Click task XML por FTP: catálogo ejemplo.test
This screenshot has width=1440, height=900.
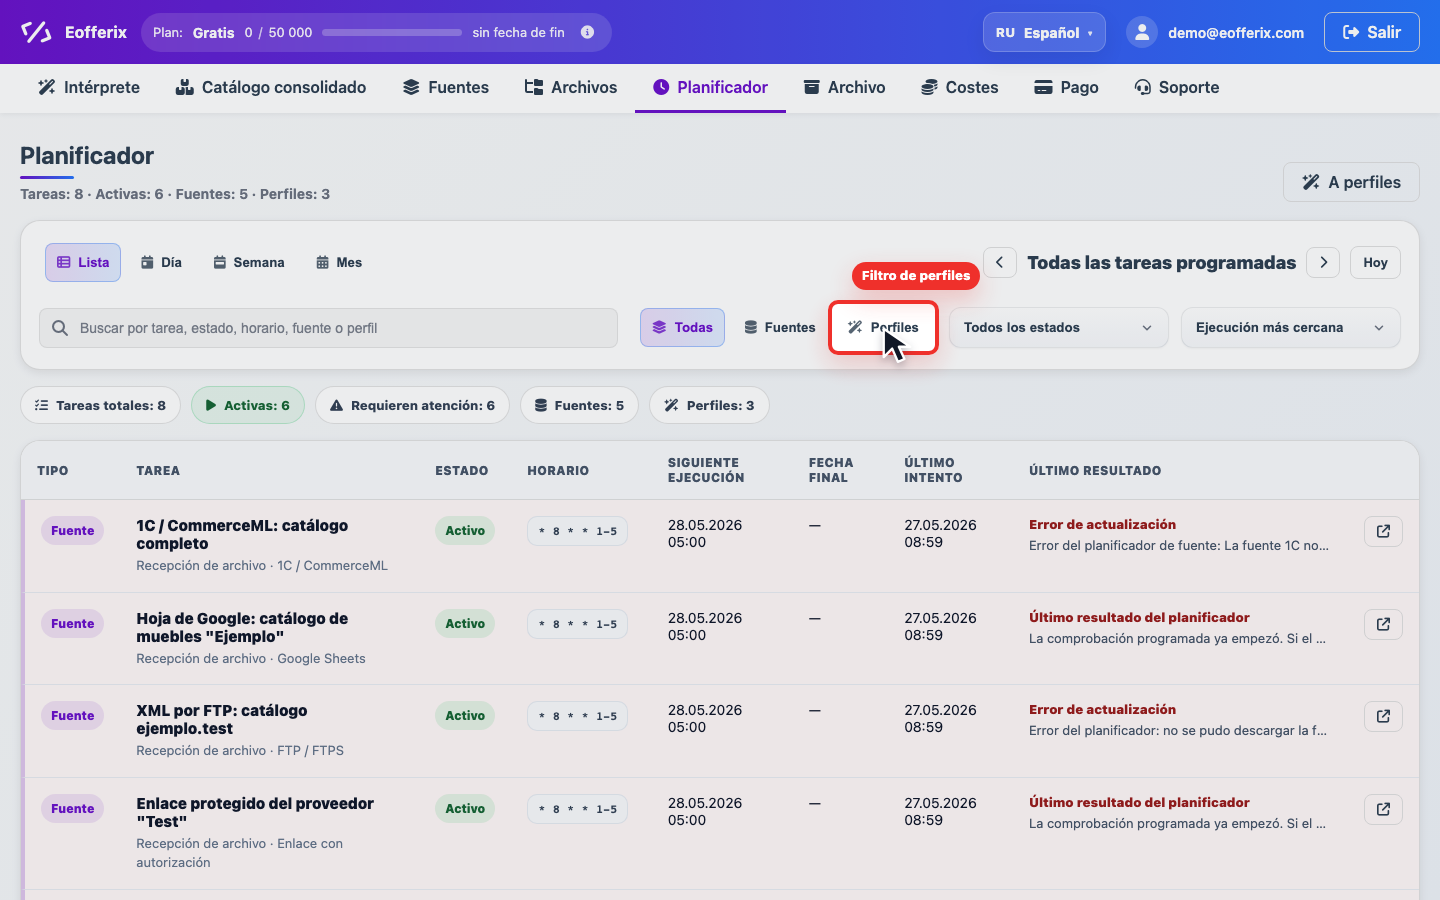(222, 719)
